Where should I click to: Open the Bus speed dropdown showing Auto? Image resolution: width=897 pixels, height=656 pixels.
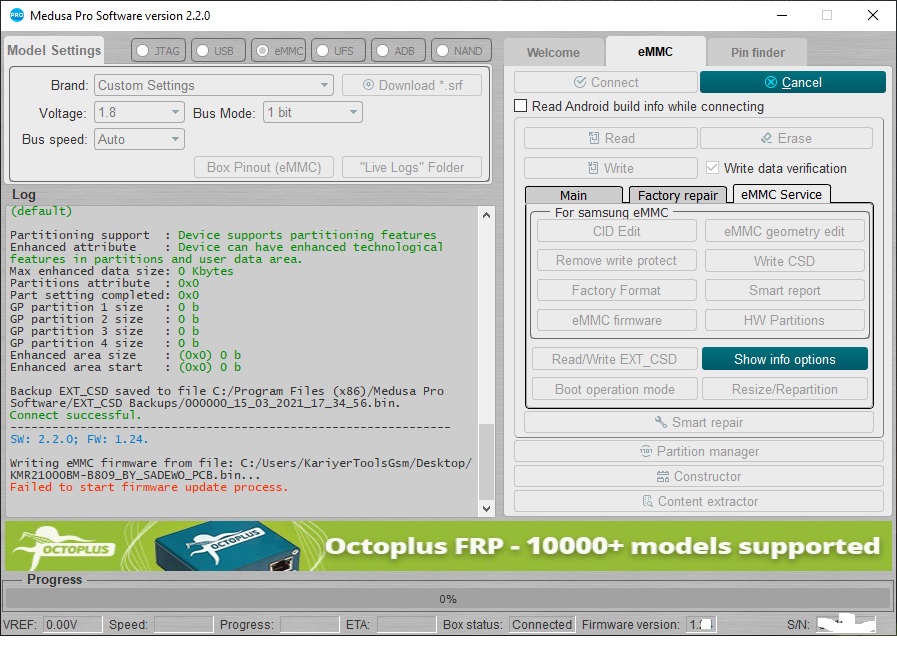point(139,139)
